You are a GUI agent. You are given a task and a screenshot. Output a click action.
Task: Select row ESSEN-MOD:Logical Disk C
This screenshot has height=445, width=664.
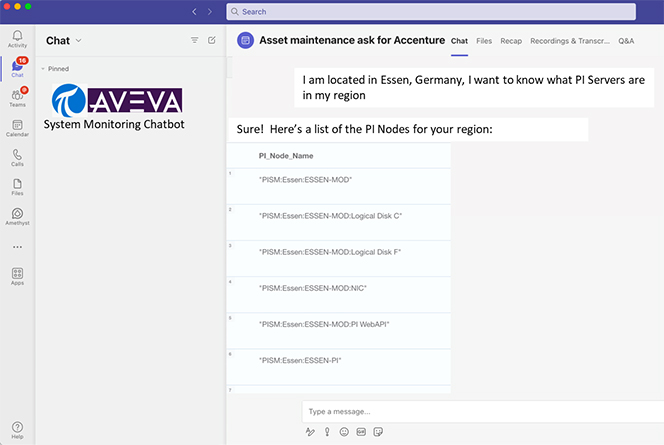tap(338, 222)
